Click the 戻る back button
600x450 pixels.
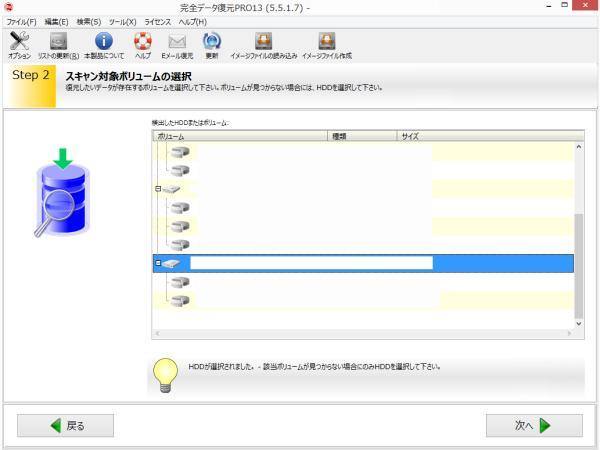coord(65,425)
